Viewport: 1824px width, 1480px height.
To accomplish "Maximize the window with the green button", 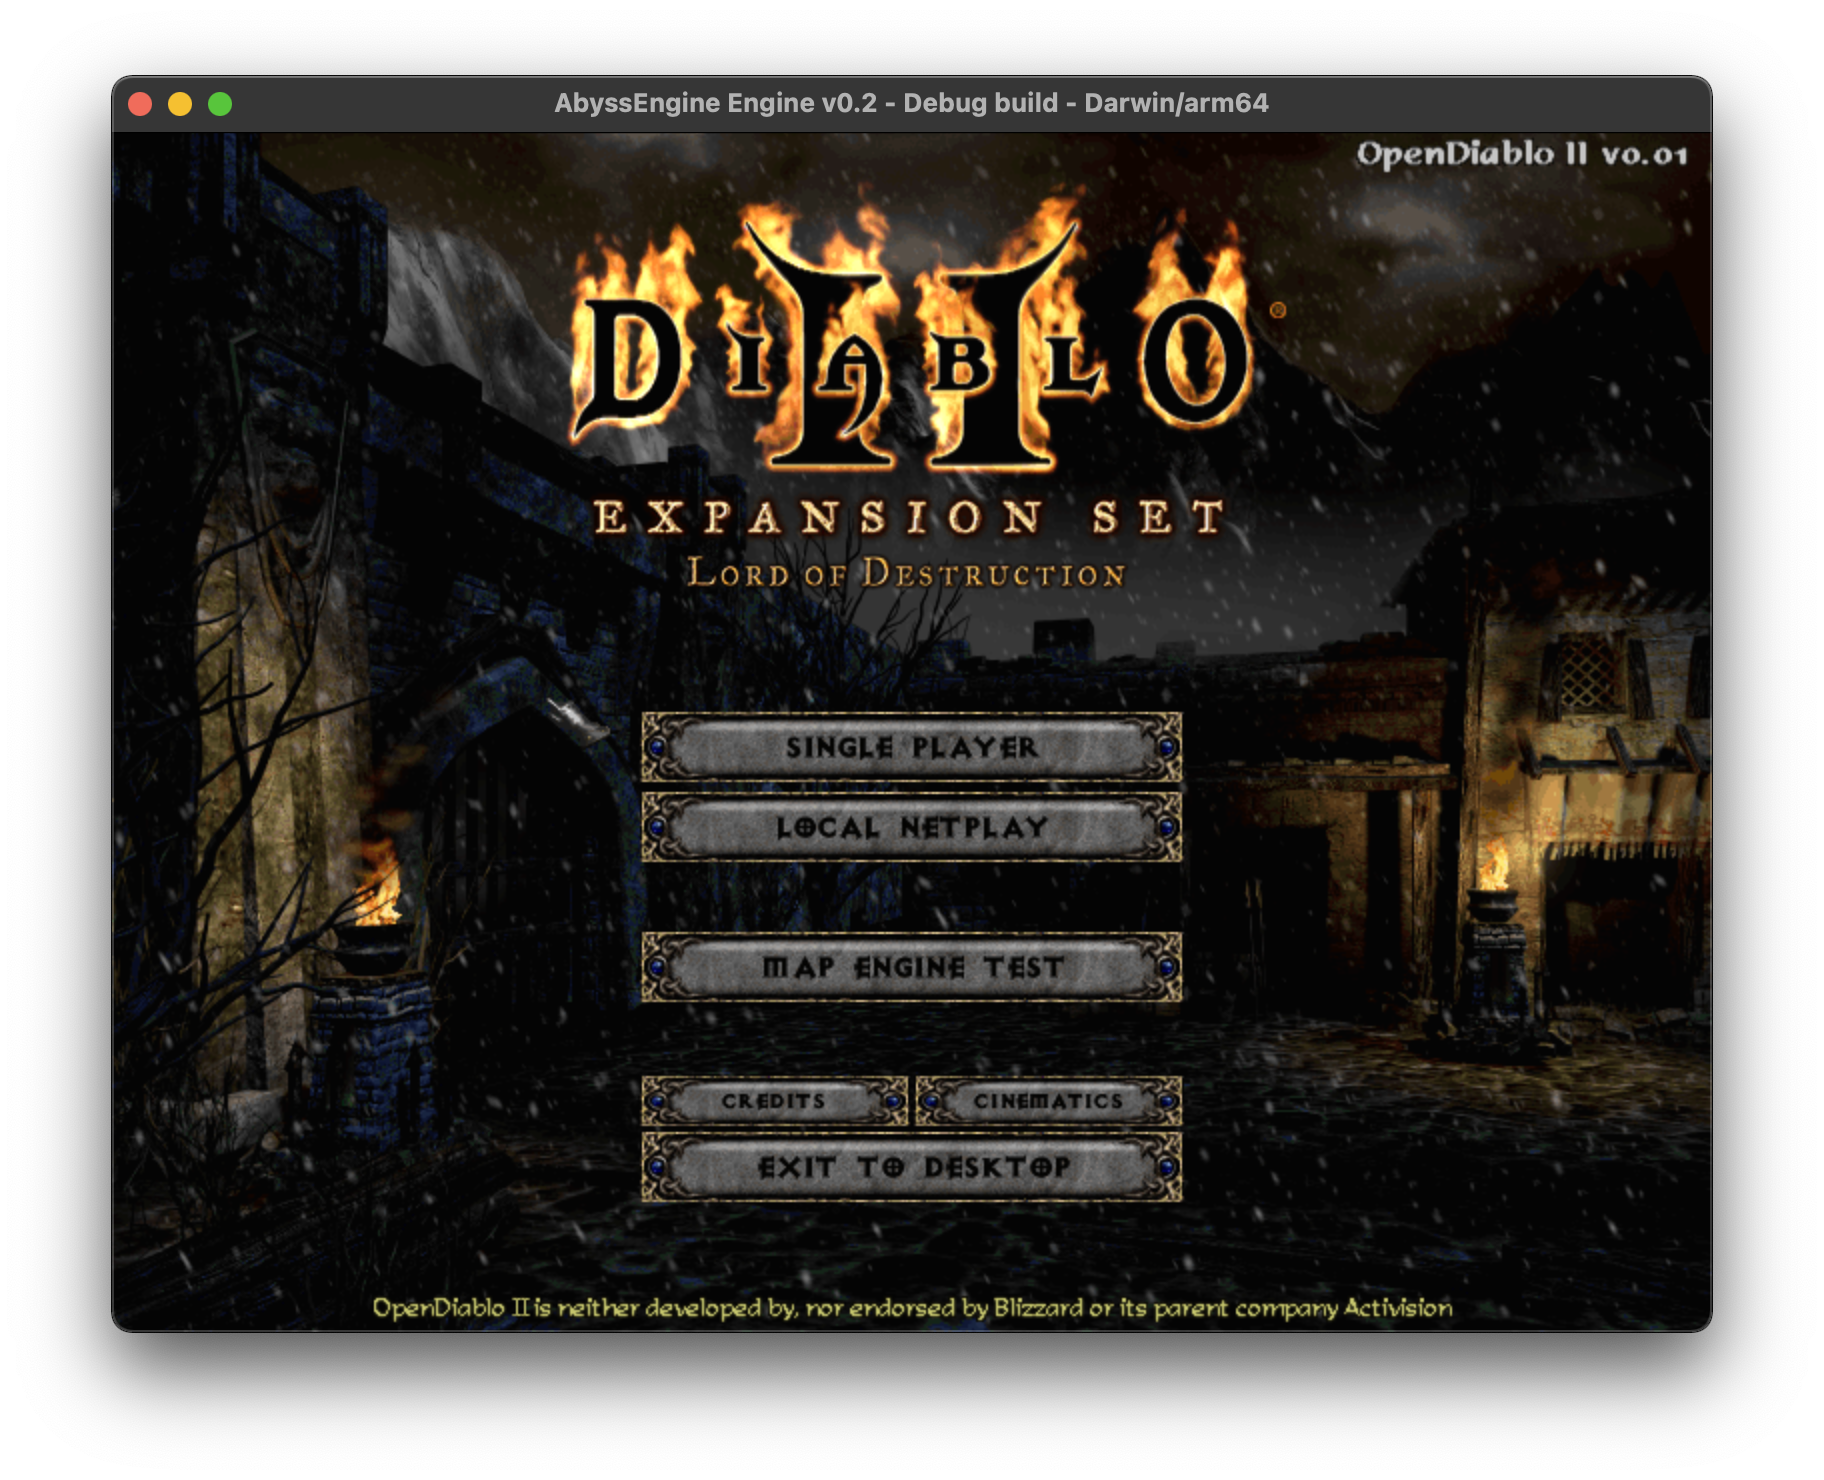I will tap(220, 104).
